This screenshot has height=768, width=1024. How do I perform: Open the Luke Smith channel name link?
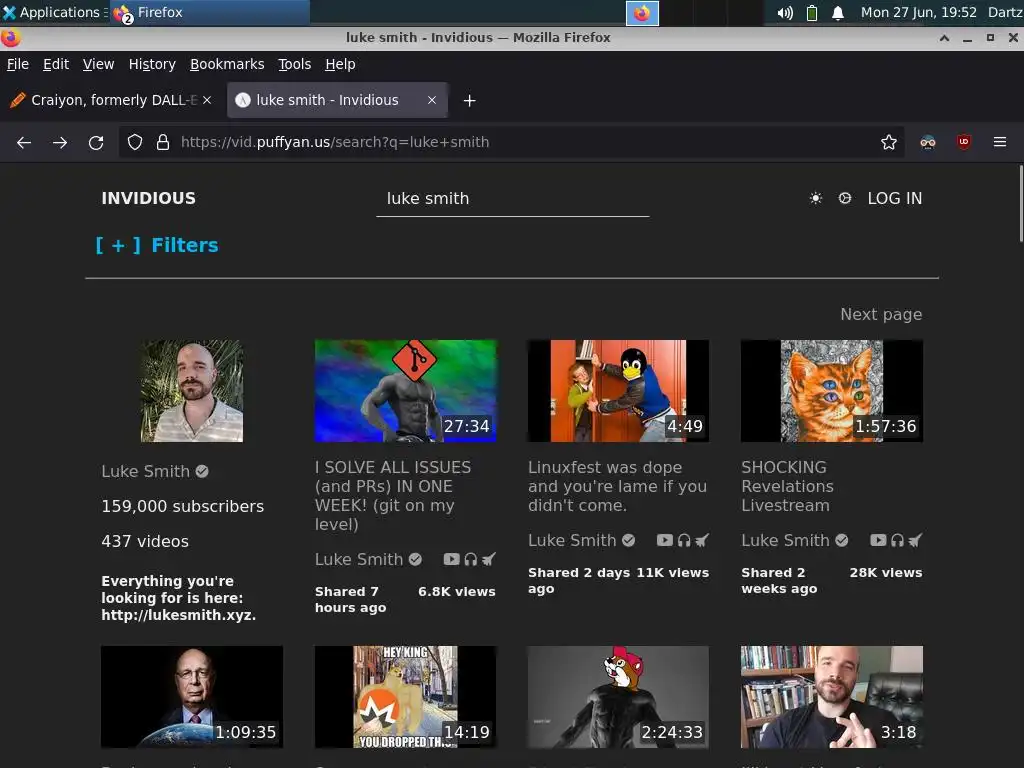[146, 471]
